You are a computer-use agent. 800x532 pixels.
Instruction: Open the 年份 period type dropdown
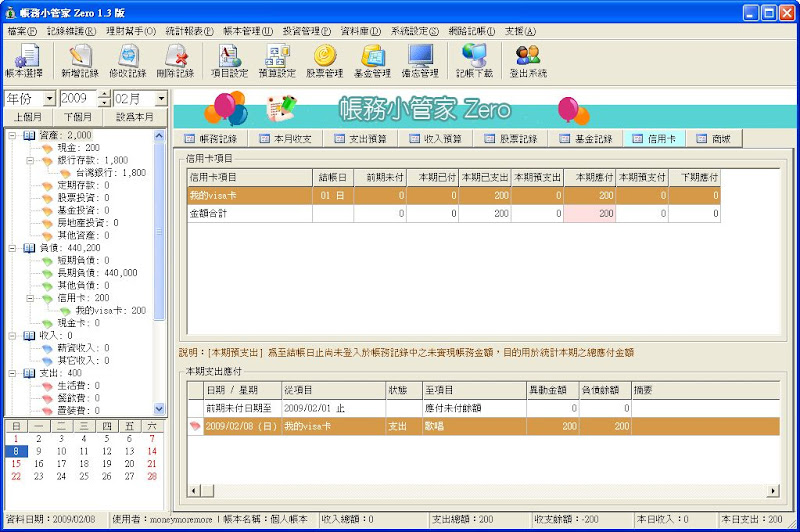click(49, 99)
